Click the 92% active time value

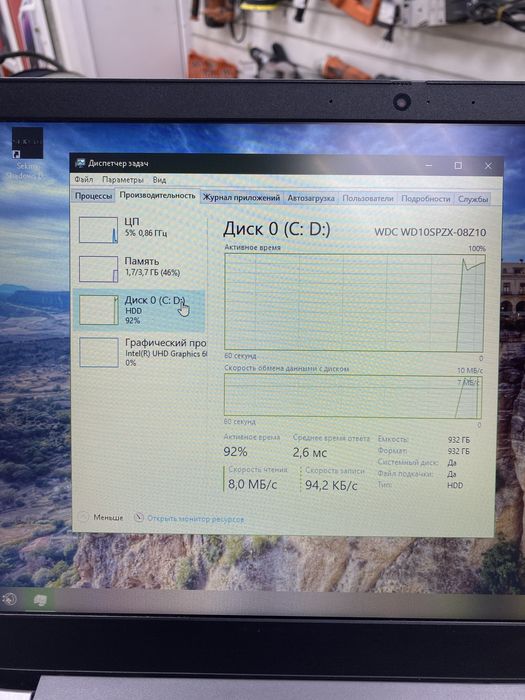[235, 452]
